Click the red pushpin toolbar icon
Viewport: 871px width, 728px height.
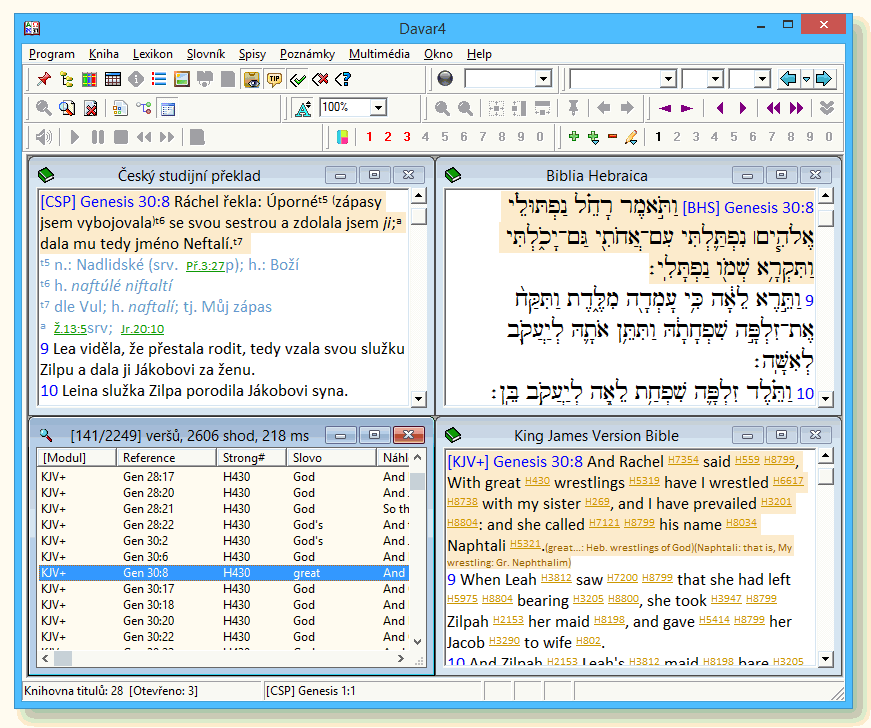click(44, 79)
